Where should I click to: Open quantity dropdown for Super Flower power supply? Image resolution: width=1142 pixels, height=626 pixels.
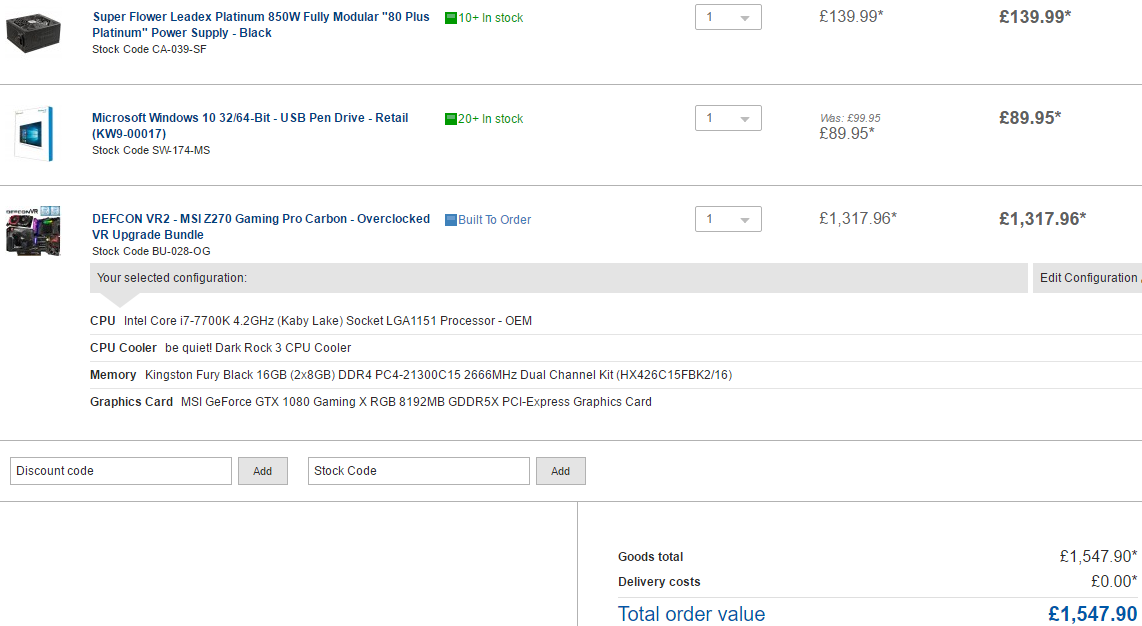[x=728, y=17]
